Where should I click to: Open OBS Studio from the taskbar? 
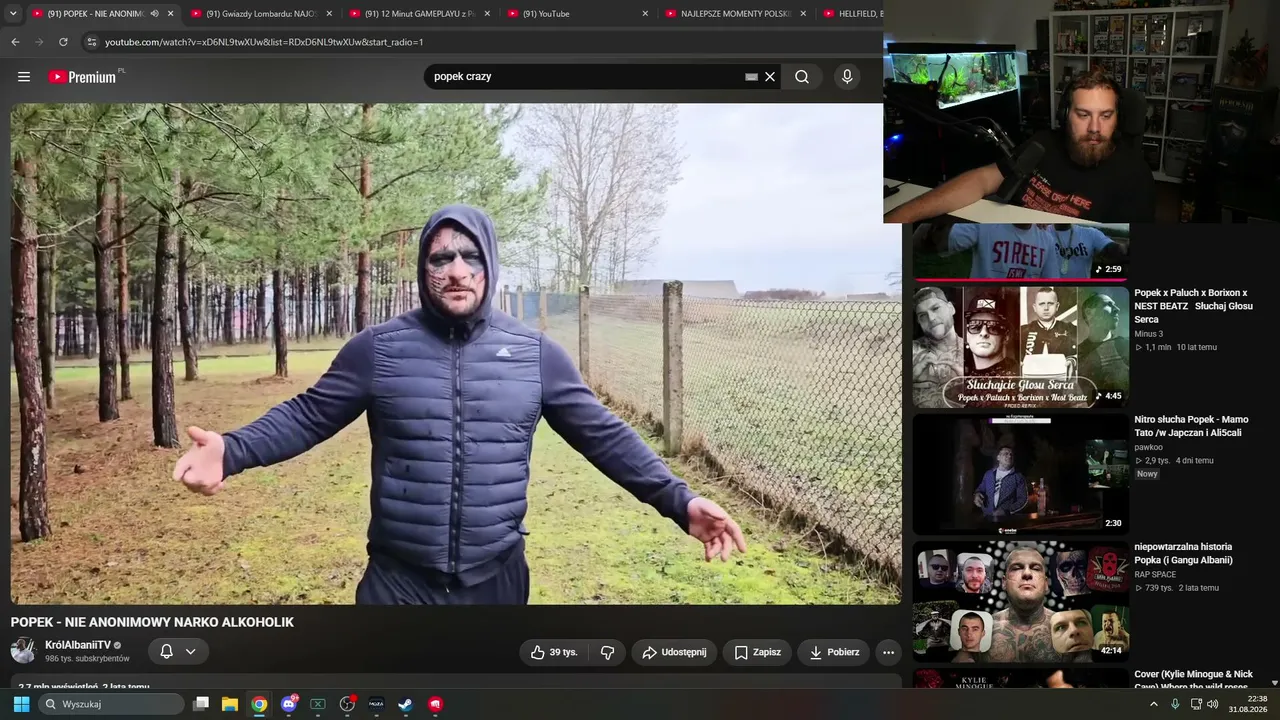point(347,704)
